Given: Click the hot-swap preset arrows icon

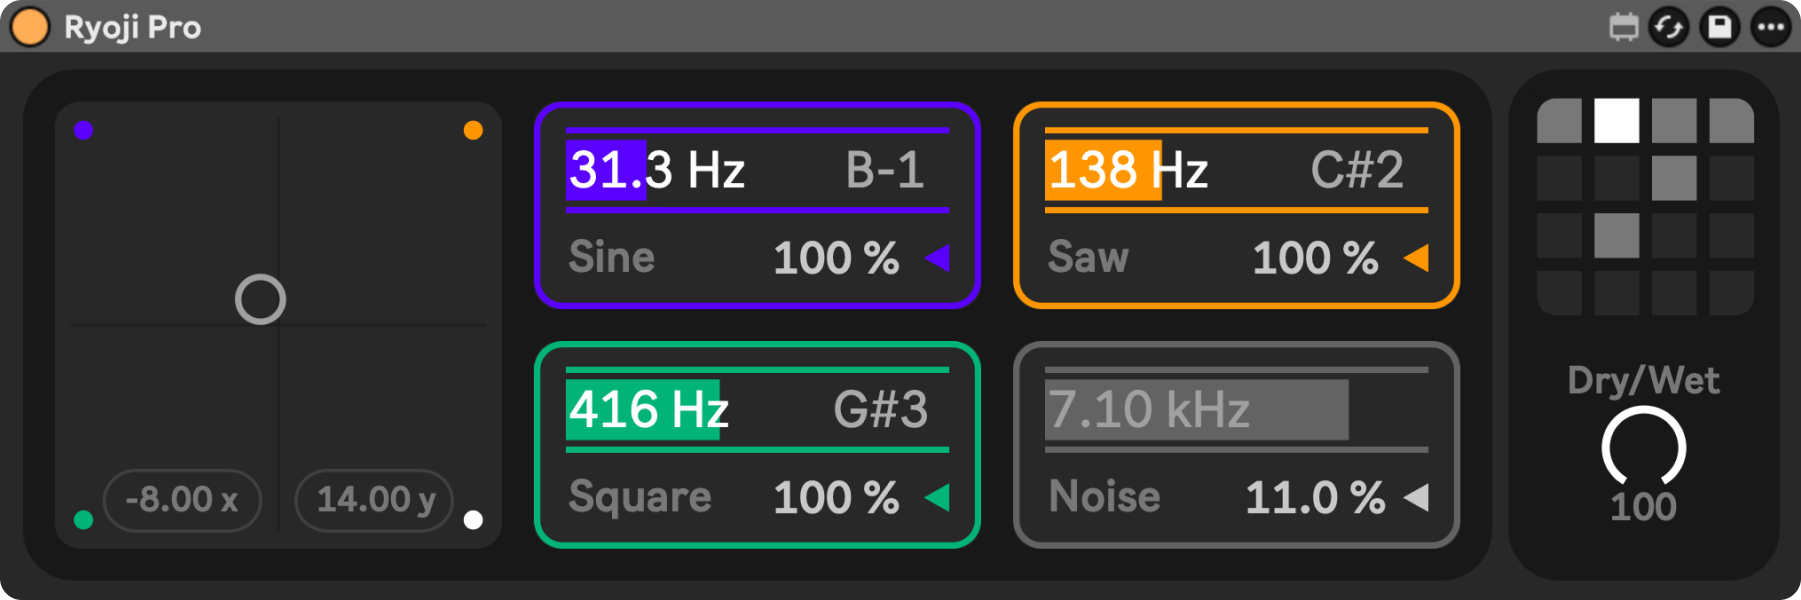Looking at the screenshot, I should click(1668, 27).
